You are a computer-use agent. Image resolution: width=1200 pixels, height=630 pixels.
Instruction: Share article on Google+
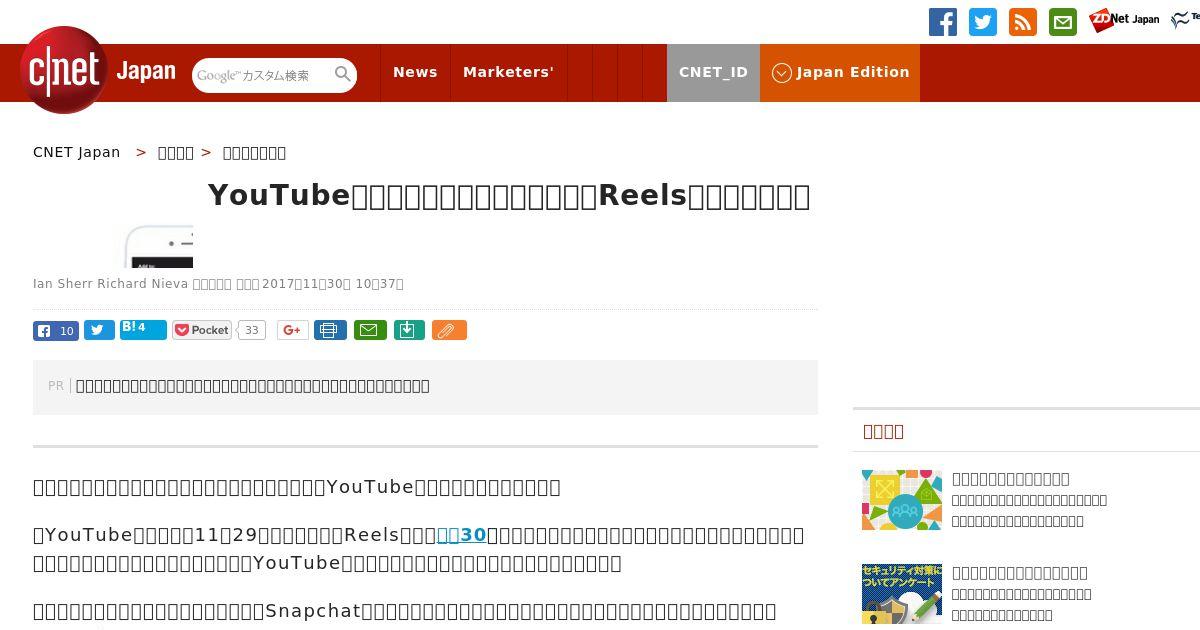(293, 330)
